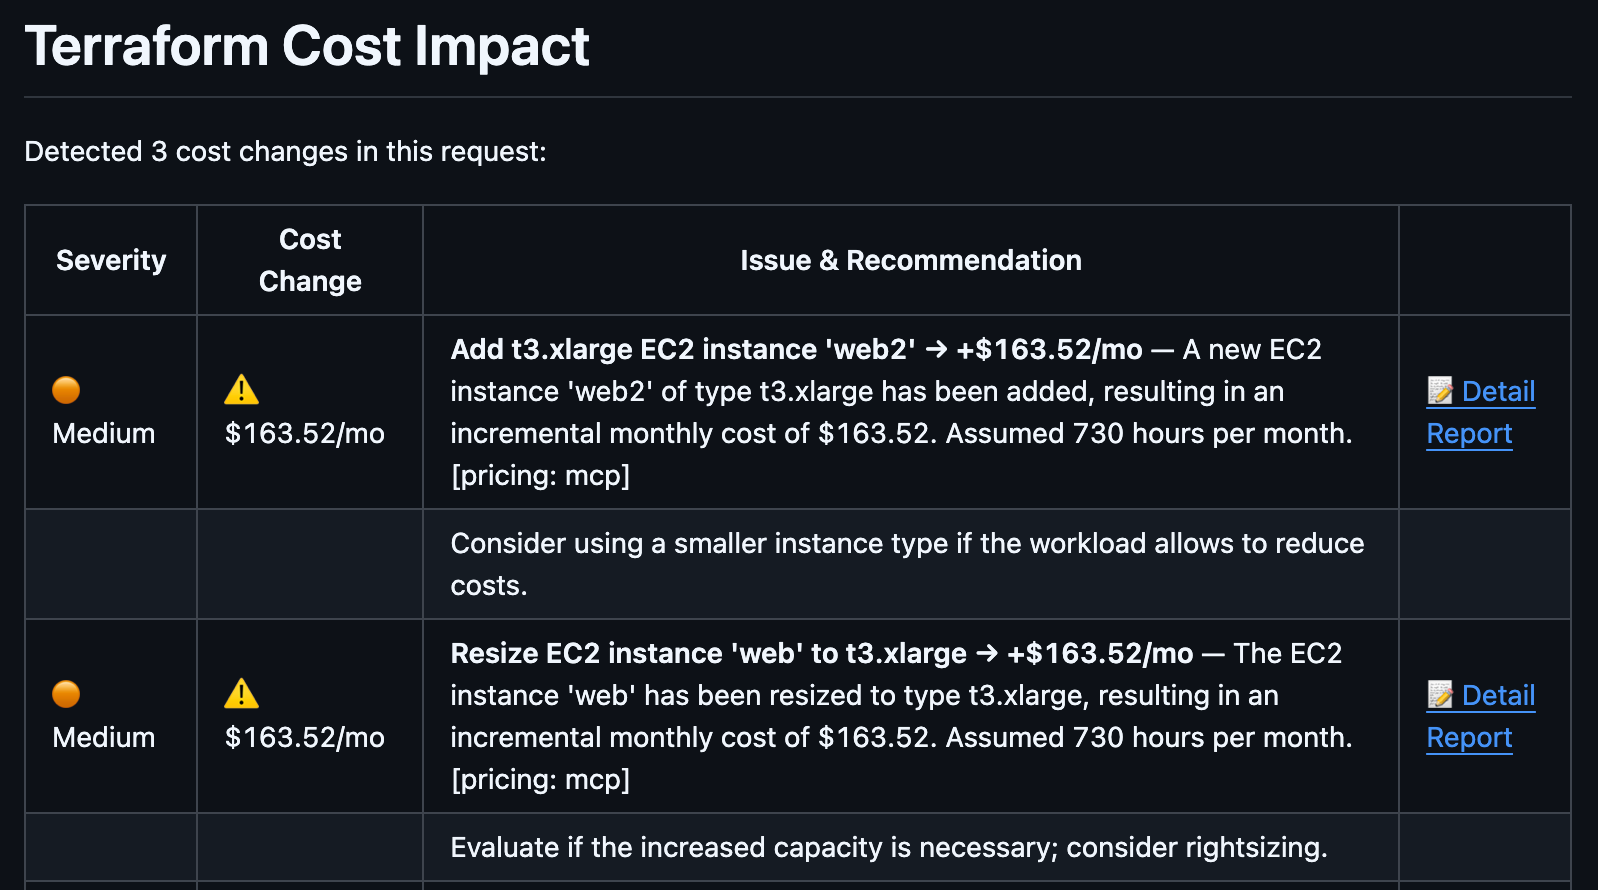Click the Issue & Recommendation column header
Image resolution: width=1598 pixels, height=890 pixels.
[x=910, y=260]
